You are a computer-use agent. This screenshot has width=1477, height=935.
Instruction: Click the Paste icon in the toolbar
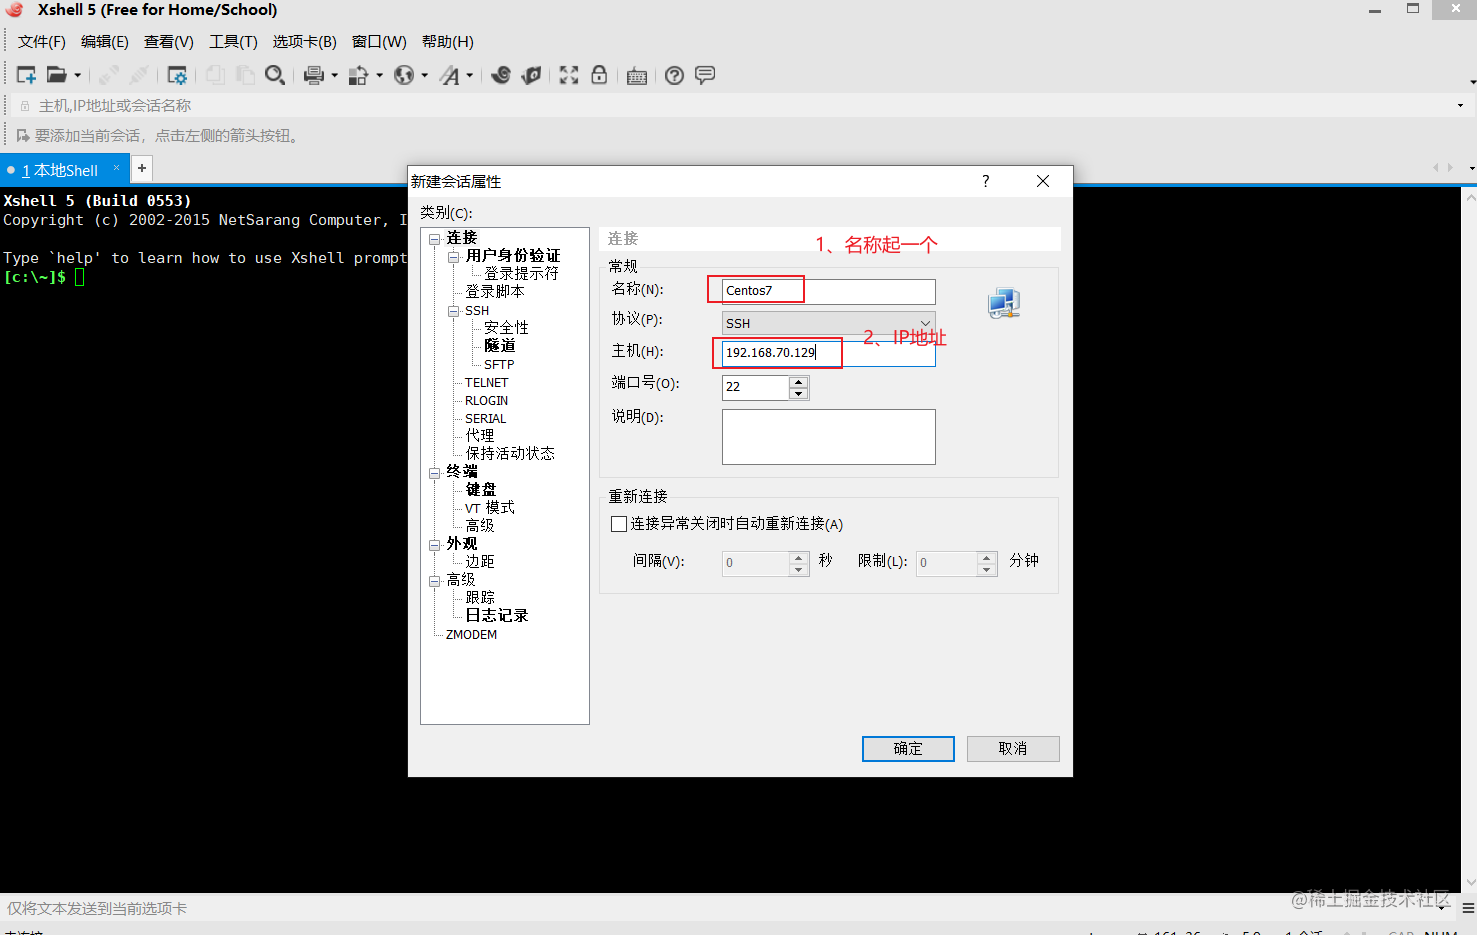(245, 75)
